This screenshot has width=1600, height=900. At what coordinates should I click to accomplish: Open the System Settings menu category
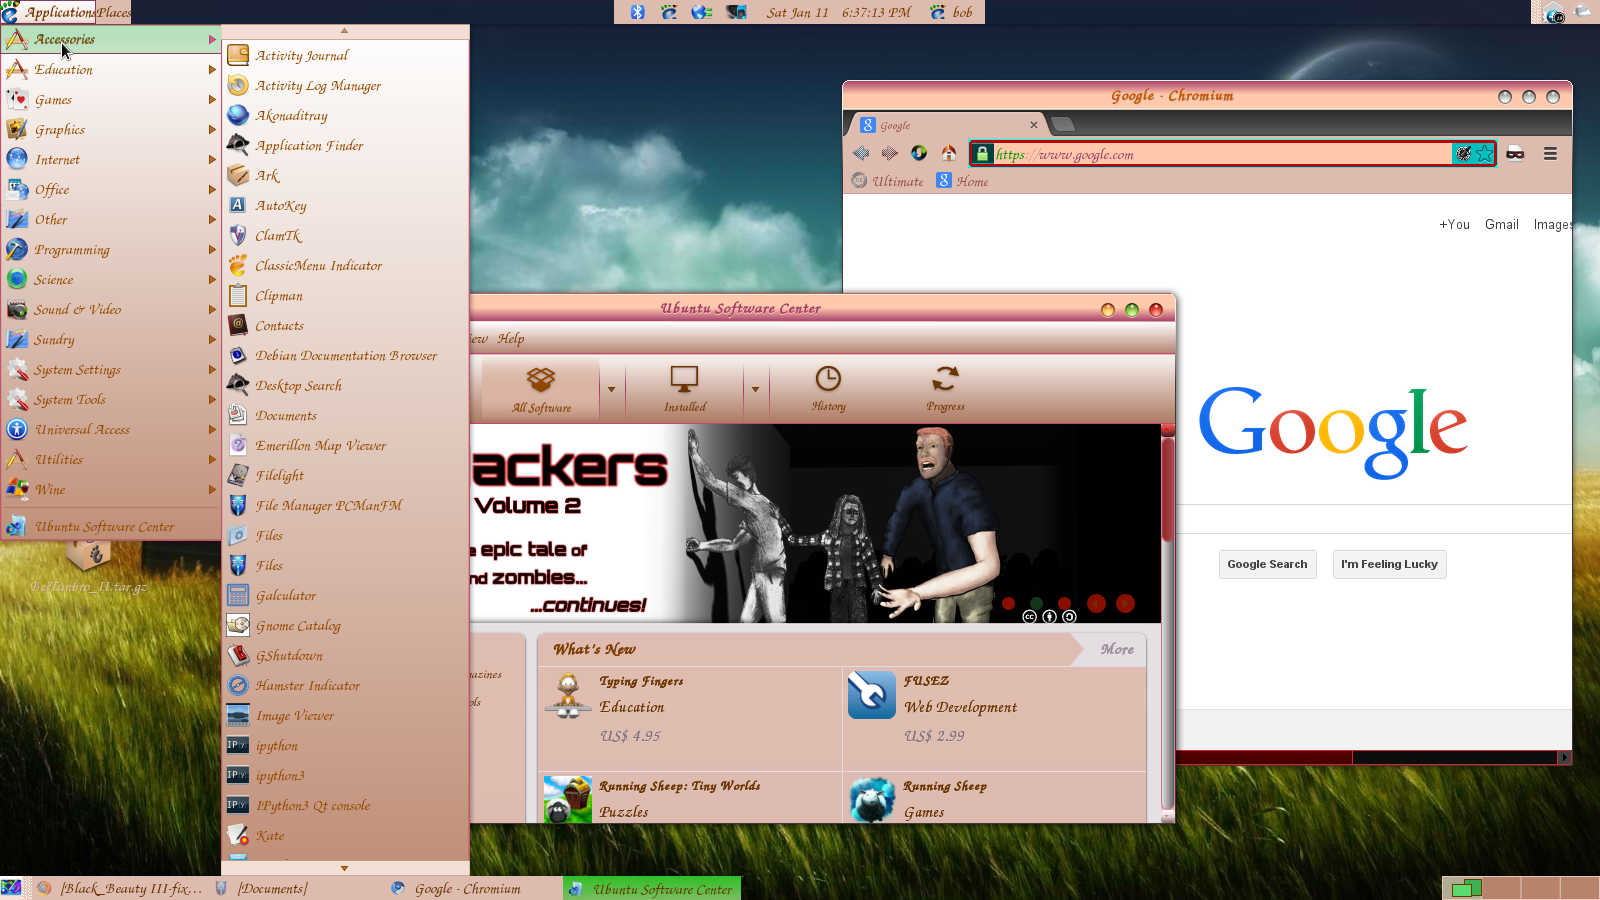point(111,370)
